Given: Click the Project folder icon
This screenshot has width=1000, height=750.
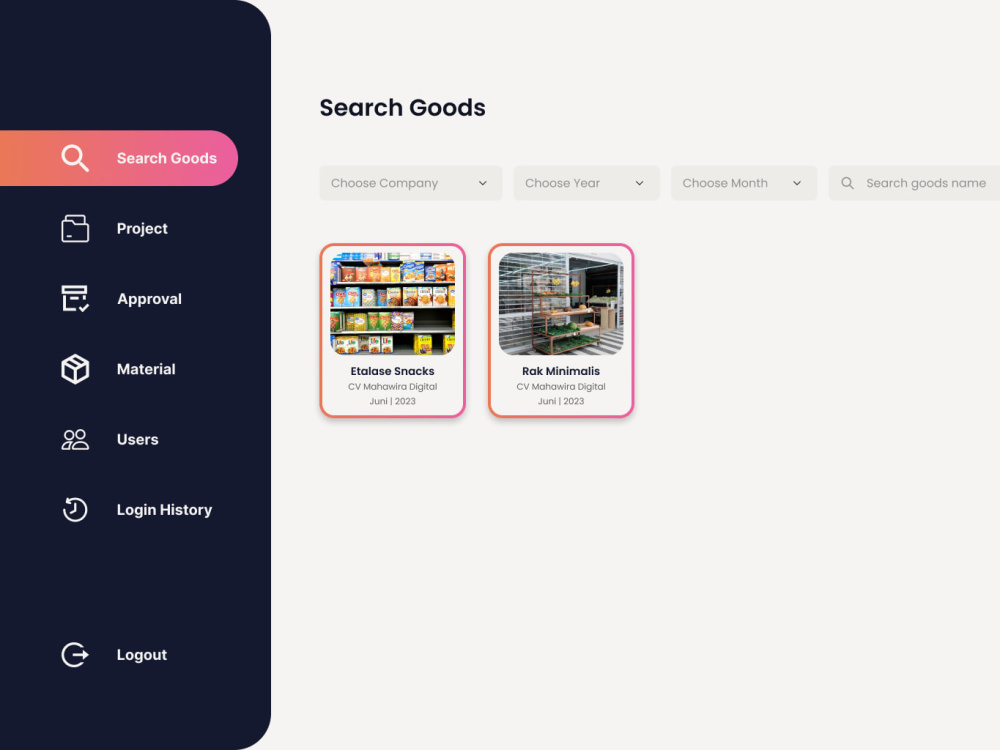Looking at the screenshot, I should [x=75, y=228].
